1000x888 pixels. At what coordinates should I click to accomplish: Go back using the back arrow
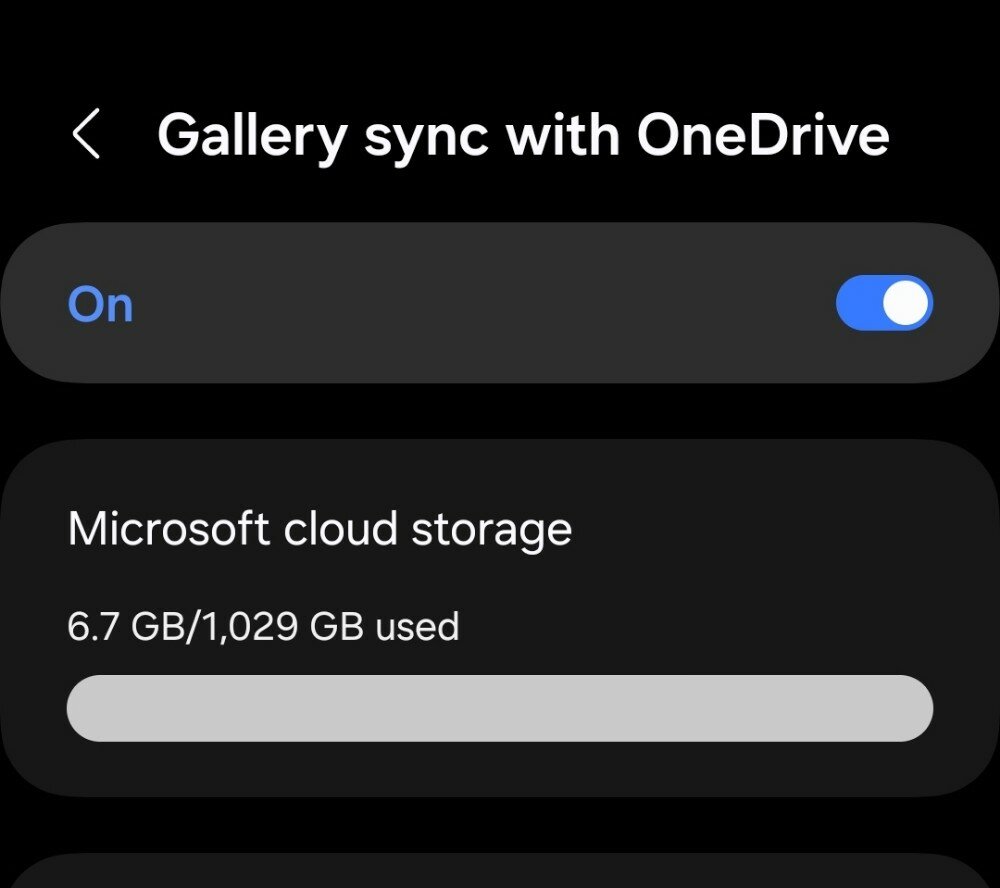pos(86,133)
